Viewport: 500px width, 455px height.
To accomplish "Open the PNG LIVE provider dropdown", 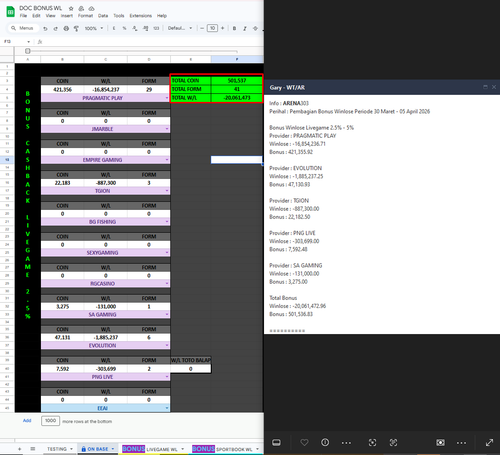I will (167, 377).
